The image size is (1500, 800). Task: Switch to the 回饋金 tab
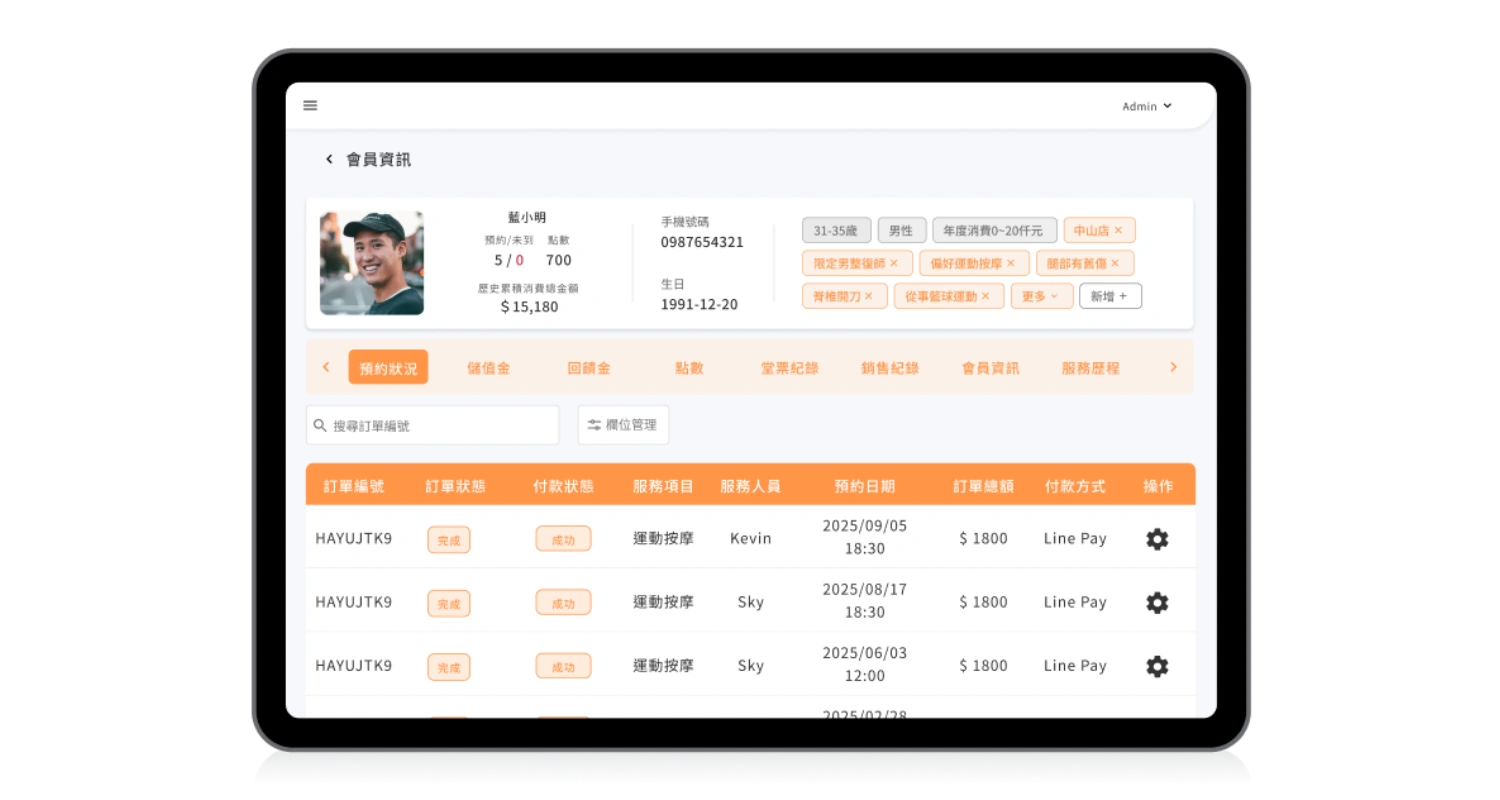pyautogui.click(x=588, y=367)
